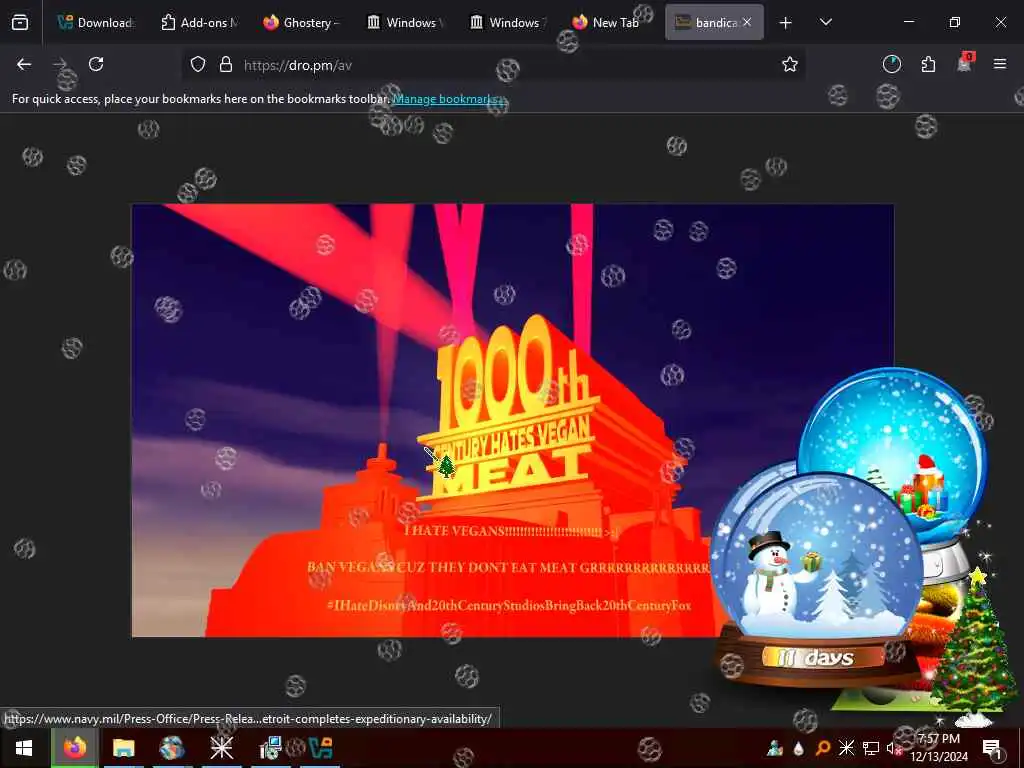This screenshot has height=768, width=1024.
Task: Switch to the Add-ons Manager tab
Action: (x=199, y=22)
